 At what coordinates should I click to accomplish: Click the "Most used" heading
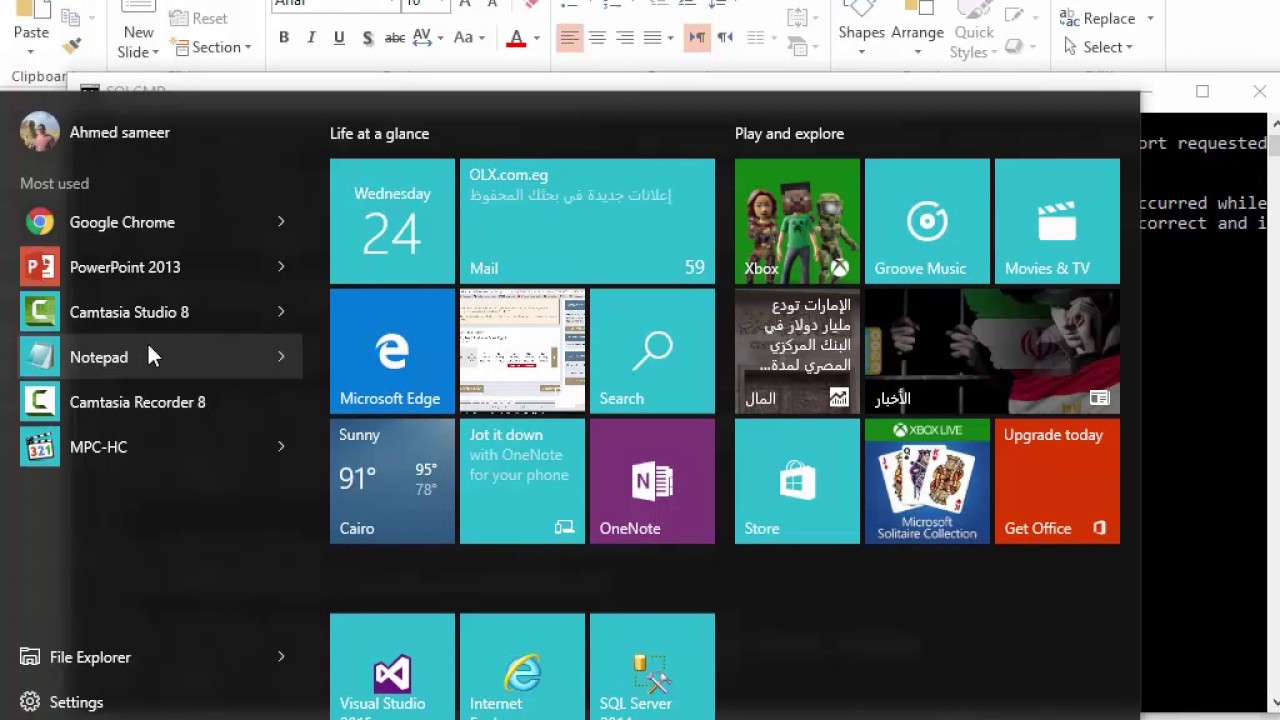(x=54, y=183)
